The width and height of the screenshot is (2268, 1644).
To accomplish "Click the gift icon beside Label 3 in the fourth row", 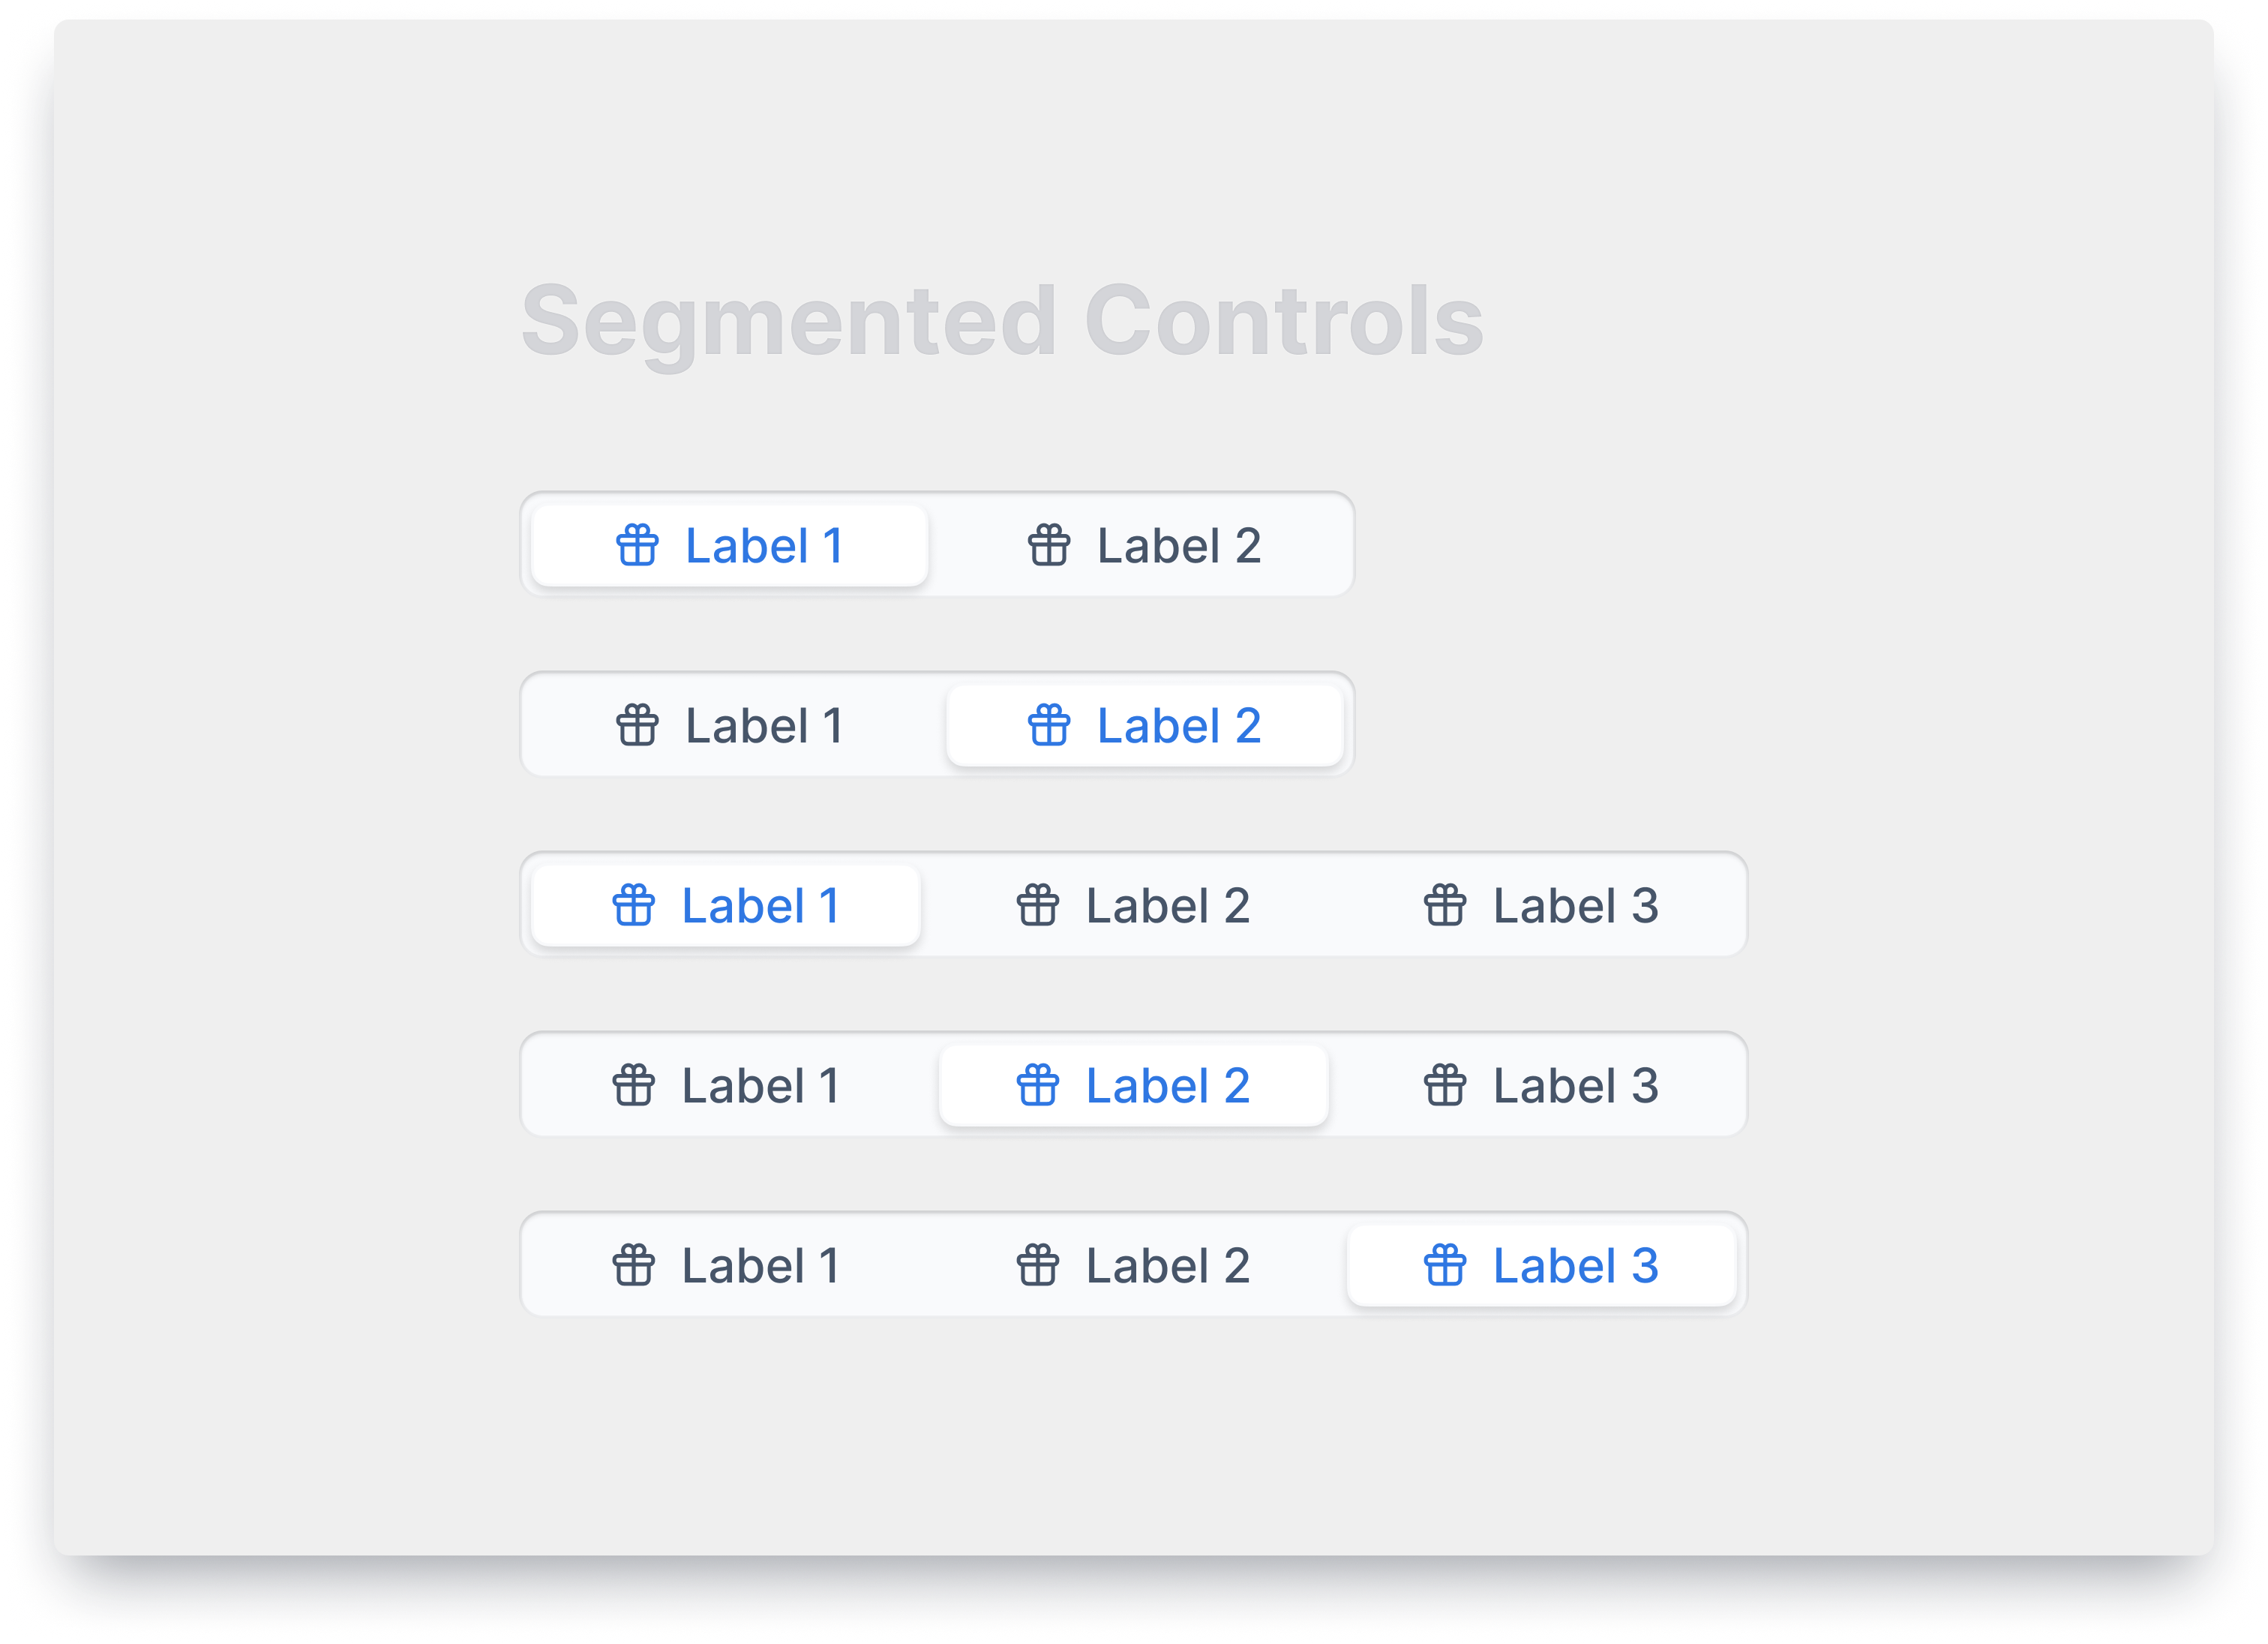I will 1445,1085.
